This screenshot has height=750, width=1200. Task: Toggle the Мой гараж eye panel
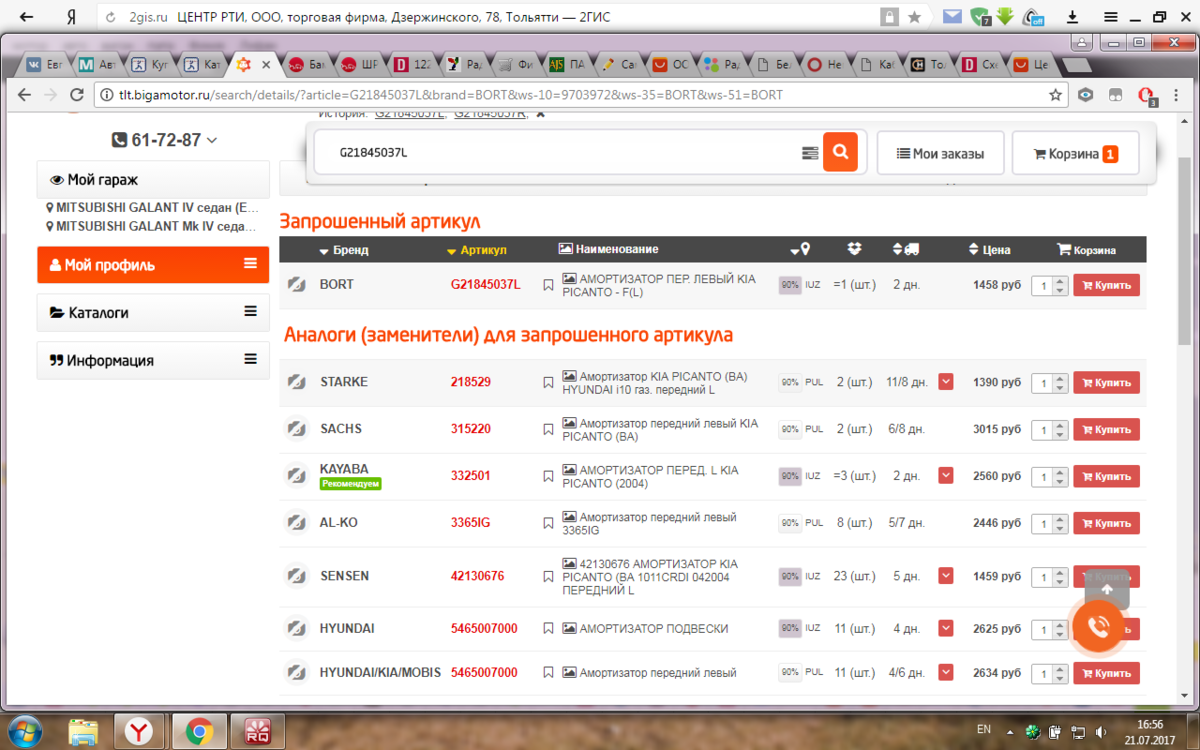coord(153,180)
